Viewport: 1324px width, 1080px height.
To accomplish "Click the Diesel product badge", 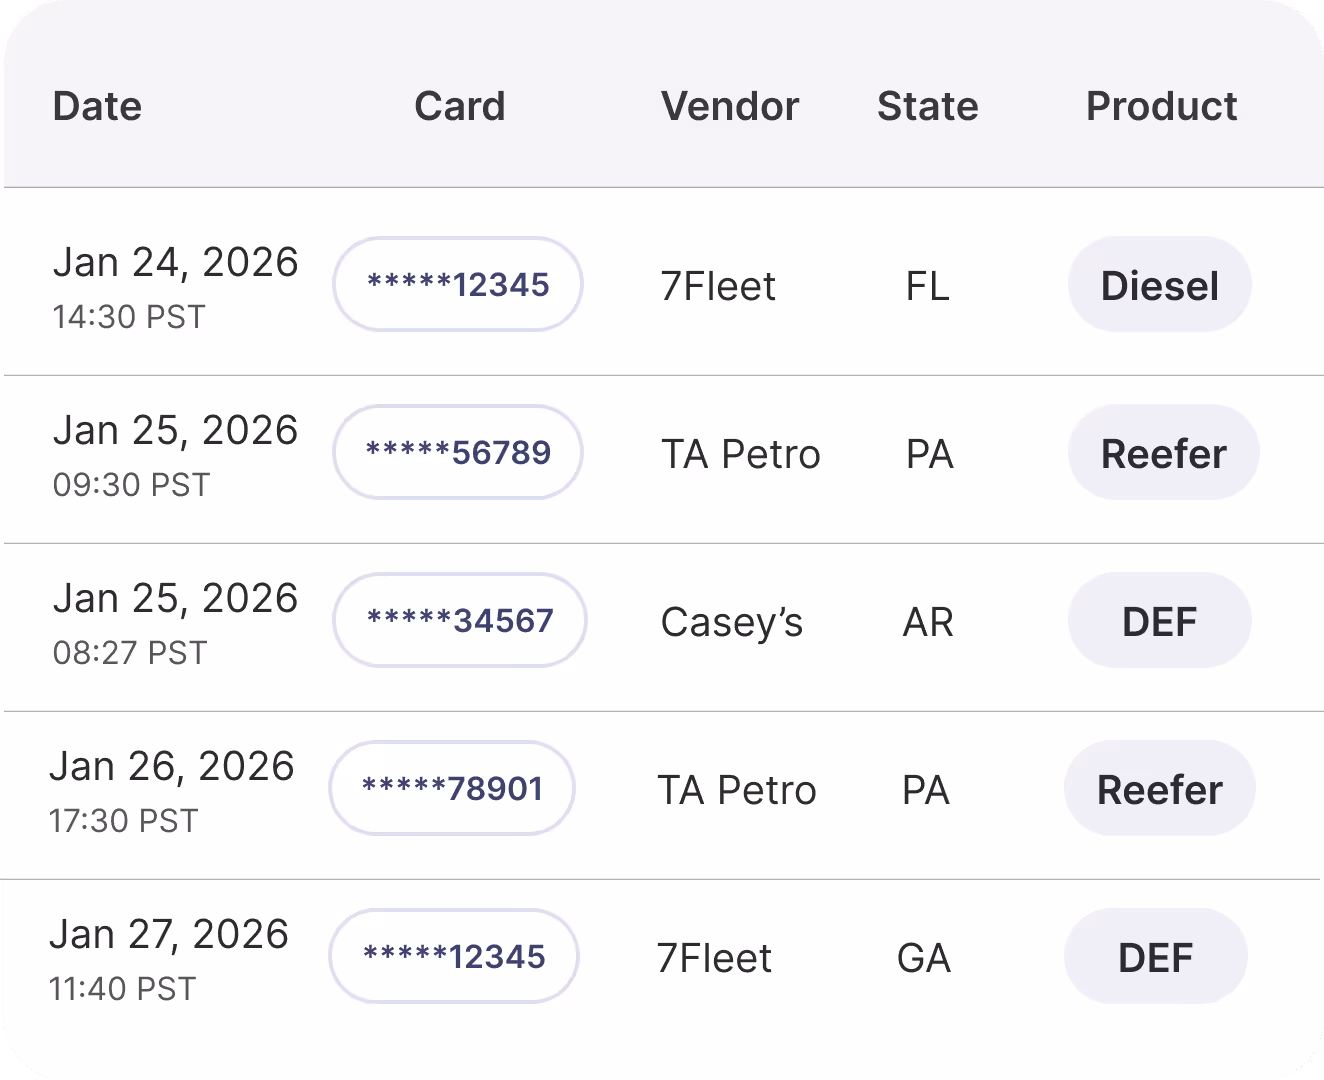I will (1160, 284).
